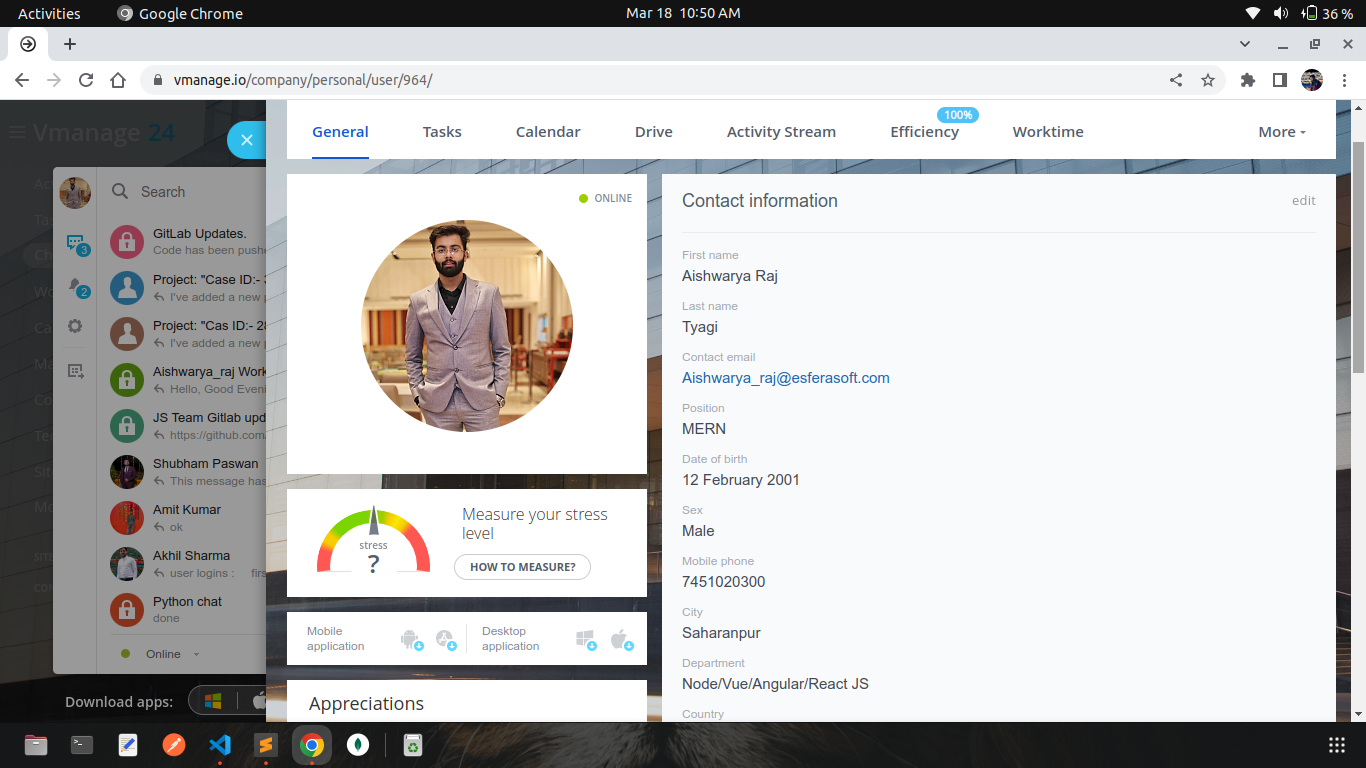Close the profile slider with blue X
This screenshot has width=1366, height=768.
pyautogui.click(x=247, y=140)
